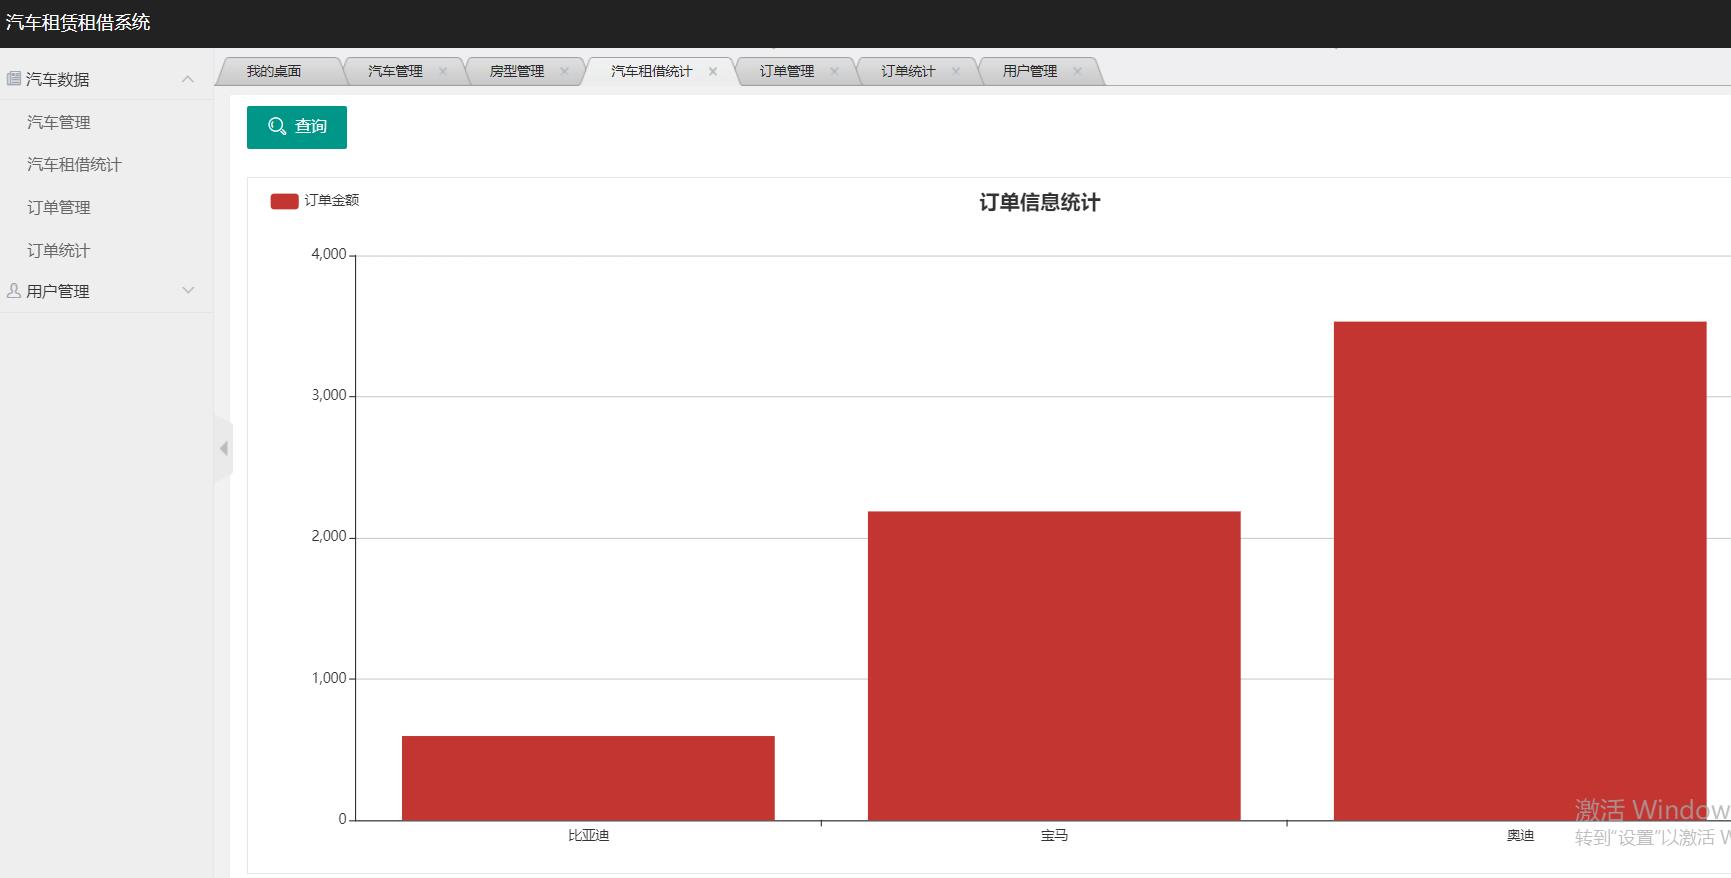Toggle the 订单金额 legend red swatch

pos(284,201)
